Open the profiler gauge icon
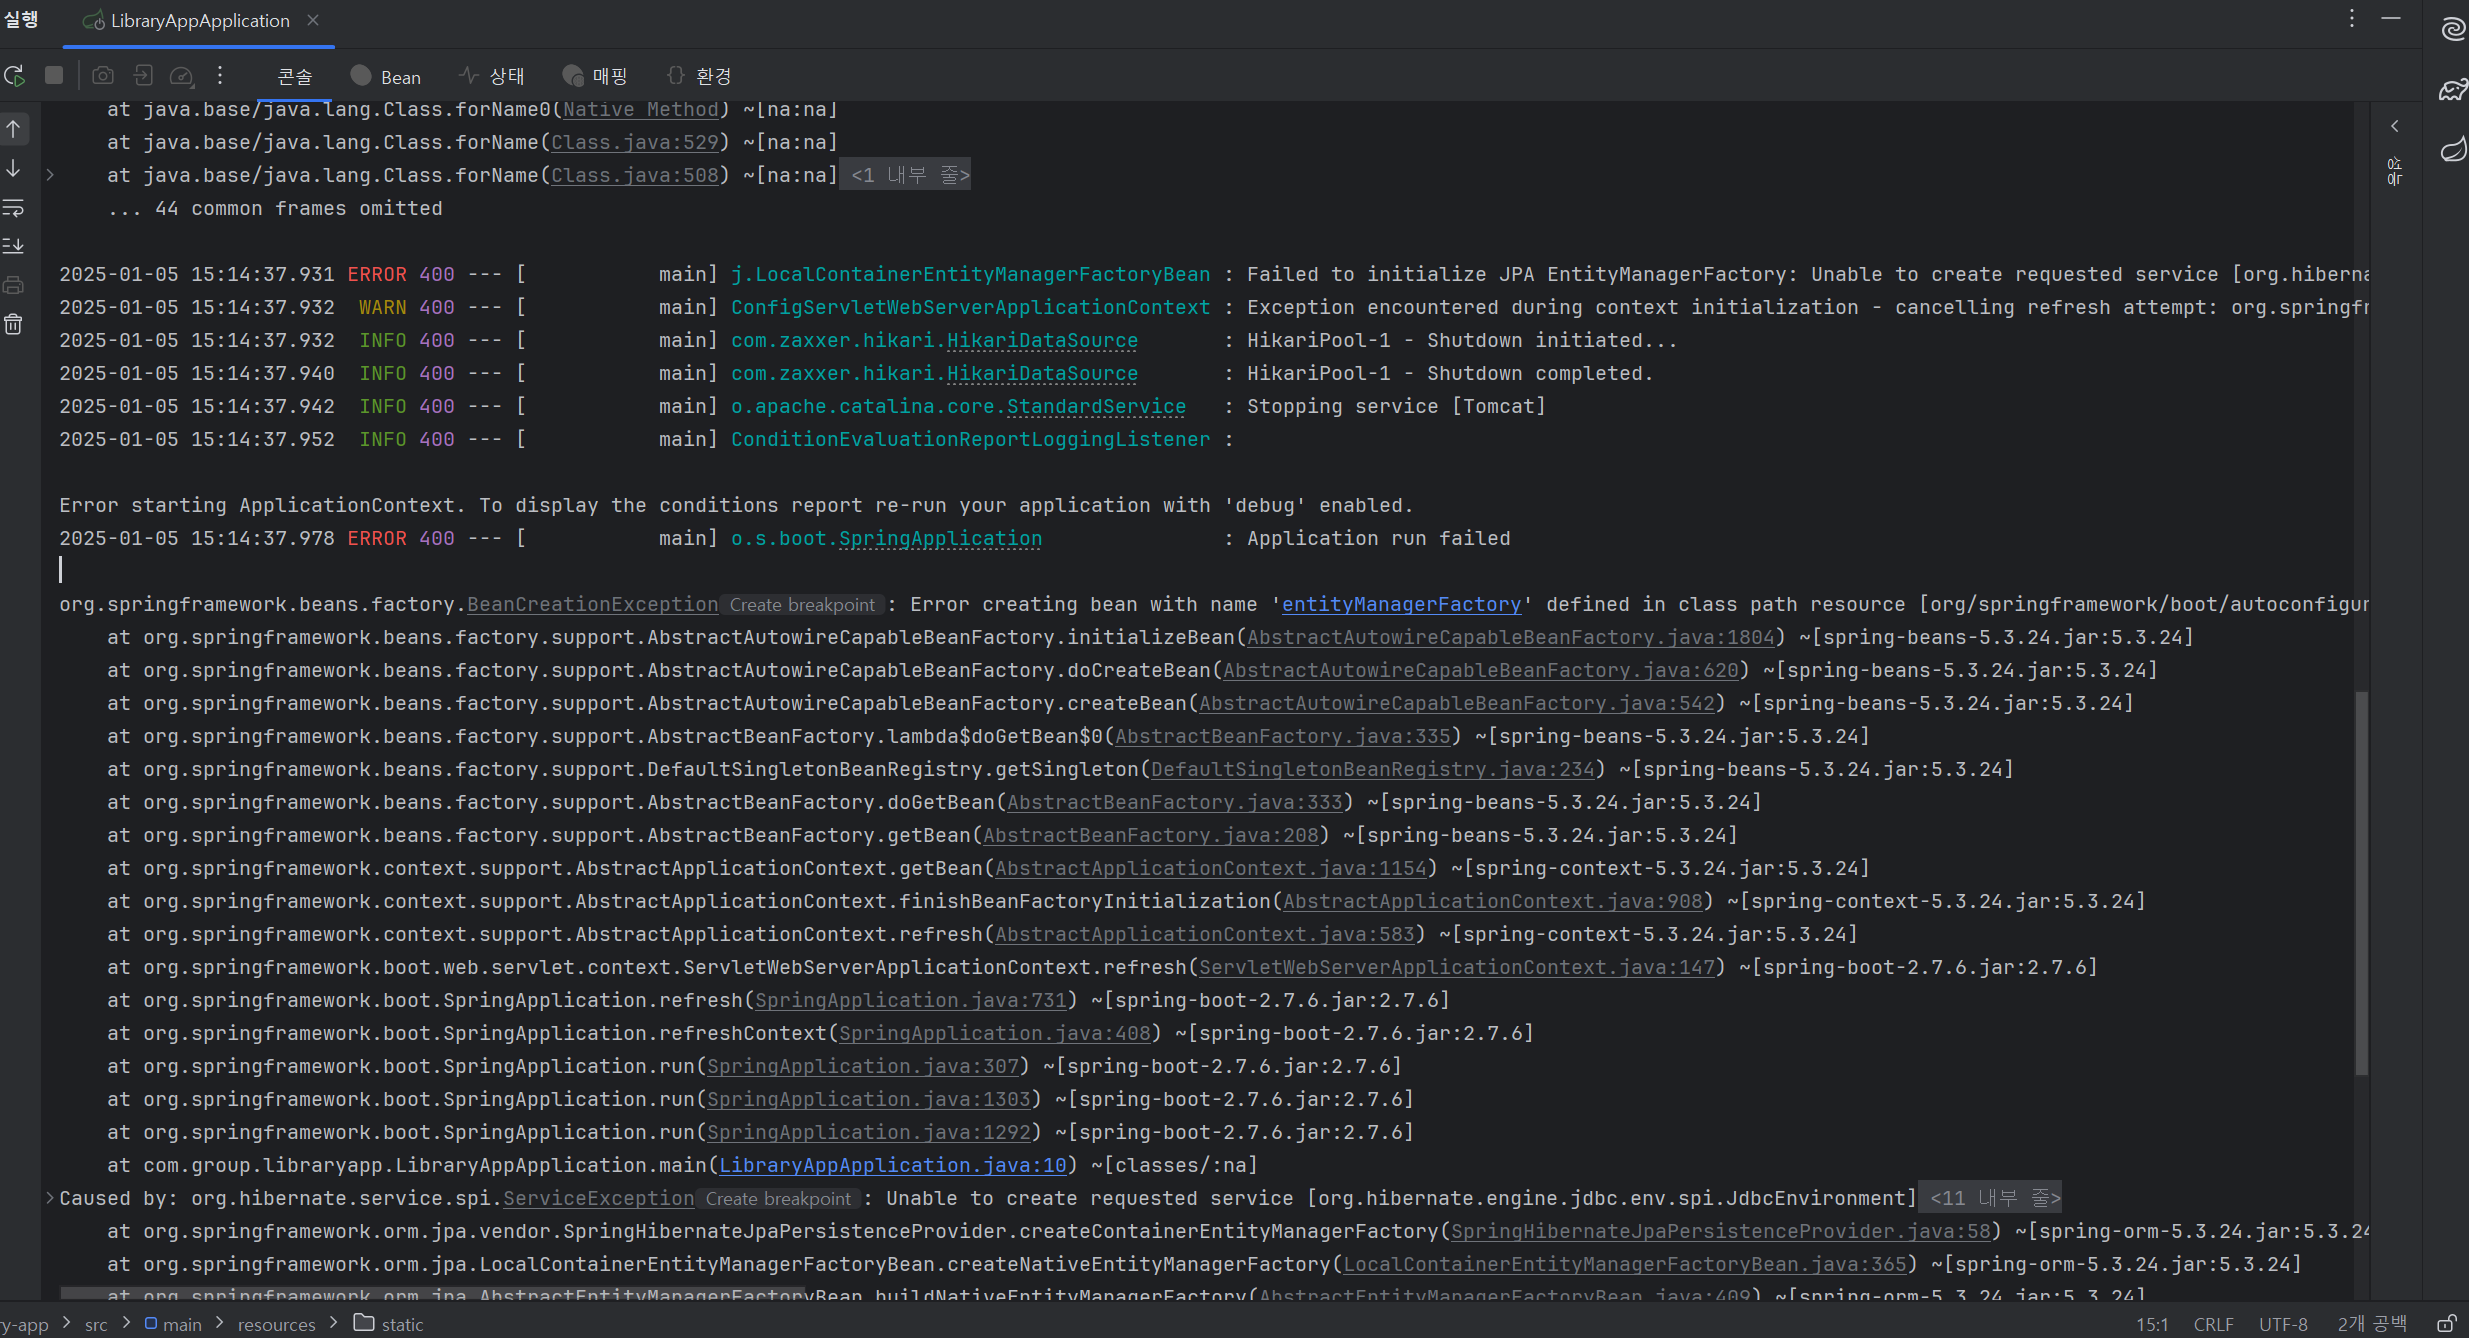The height and width of the screenshot is (1338, 2469). tap(182, 76)
